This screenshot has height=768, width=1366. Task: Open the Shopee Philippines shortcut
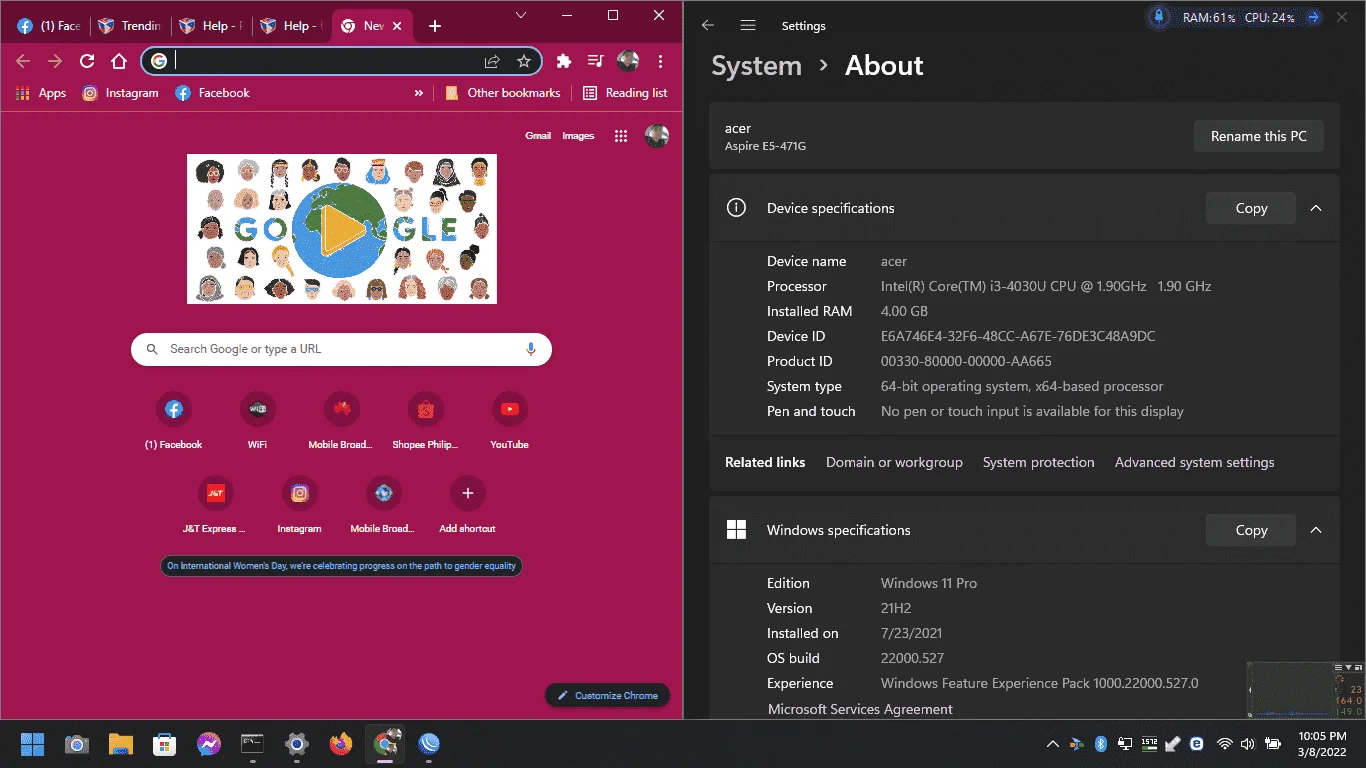click(x=426, y=420)
